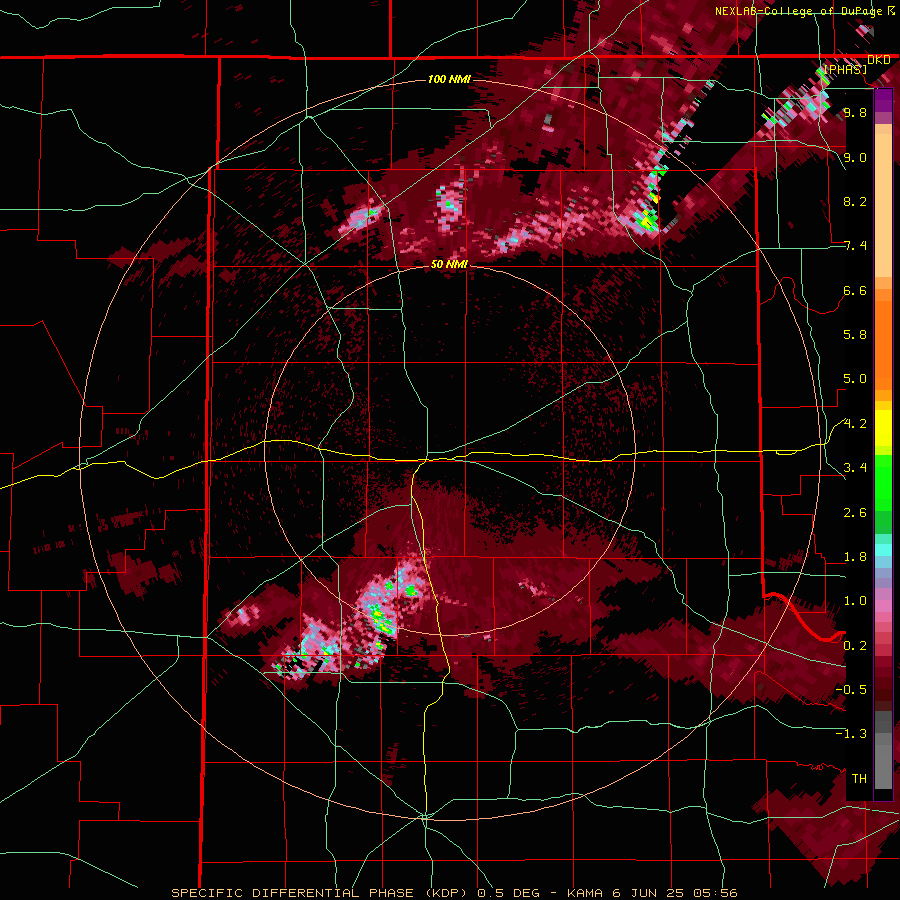The image size is (900, 900).
Task: Click the TH label on the scale
Action: click(x=859, y=779)
